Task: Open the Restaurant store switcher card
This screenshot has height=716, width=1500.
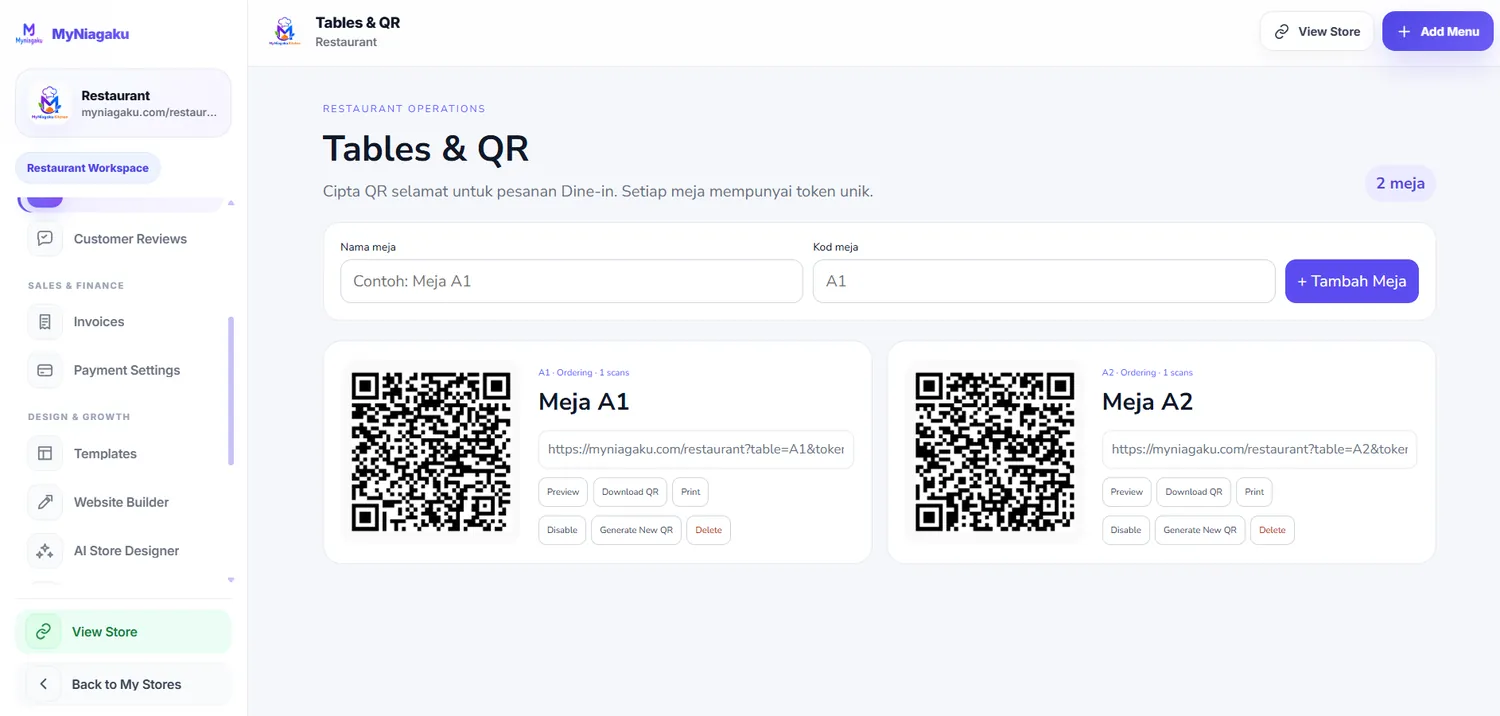Action: [123, 103]
